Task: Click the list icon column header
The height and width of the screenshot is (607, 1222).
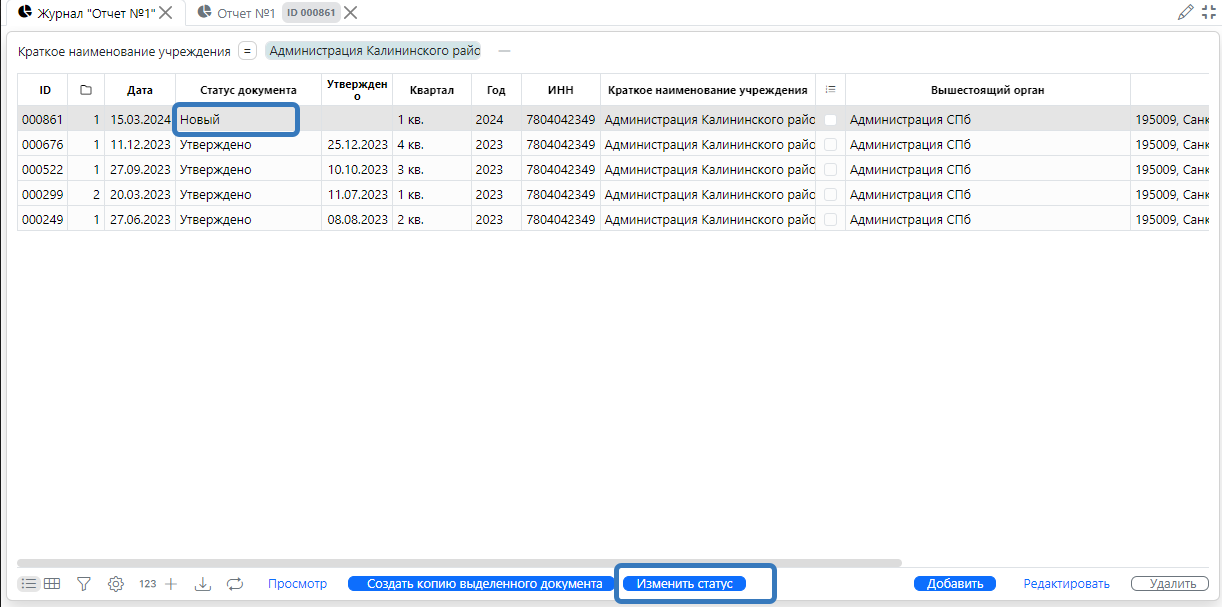Action: click(x=830, y=90)
